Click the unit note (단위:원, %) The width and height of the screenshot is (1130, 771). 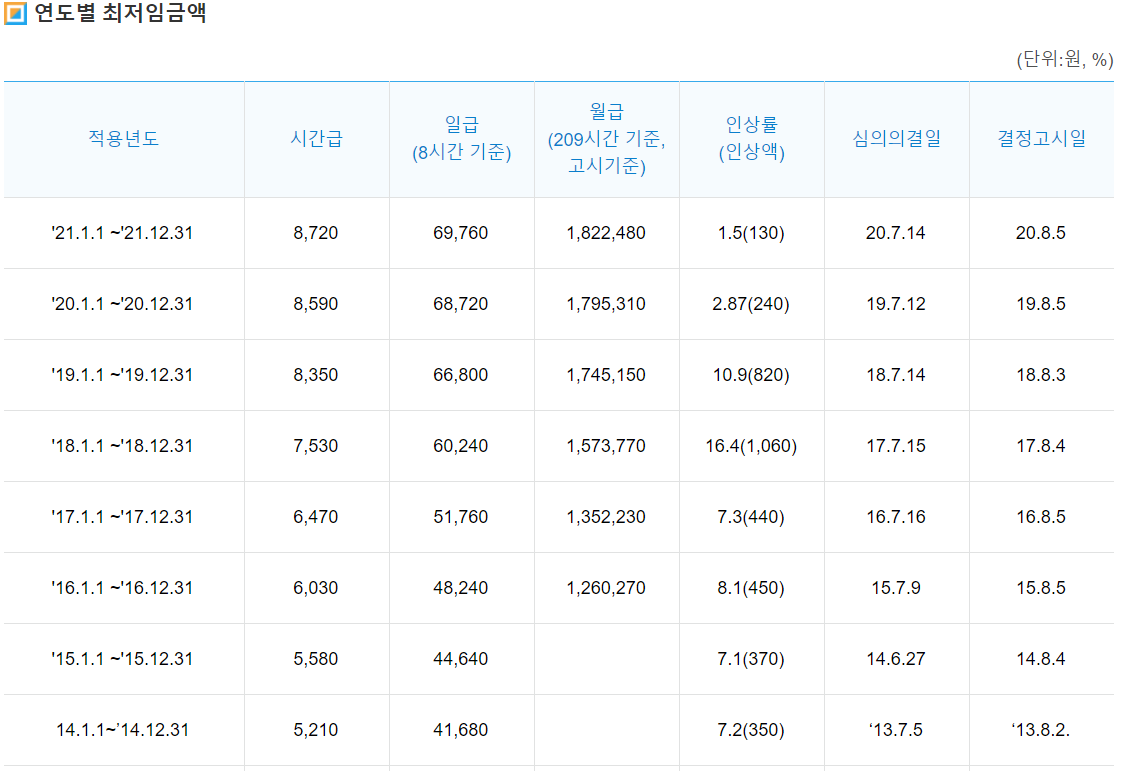[1064, 59]
